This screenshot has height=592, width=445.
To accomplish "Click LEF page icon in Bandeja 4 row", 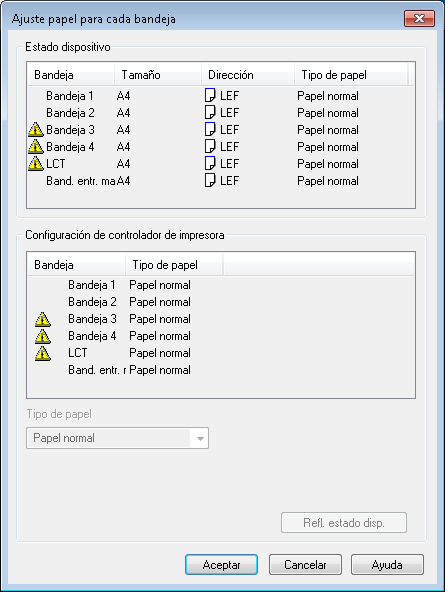I will tap(210, 146).
